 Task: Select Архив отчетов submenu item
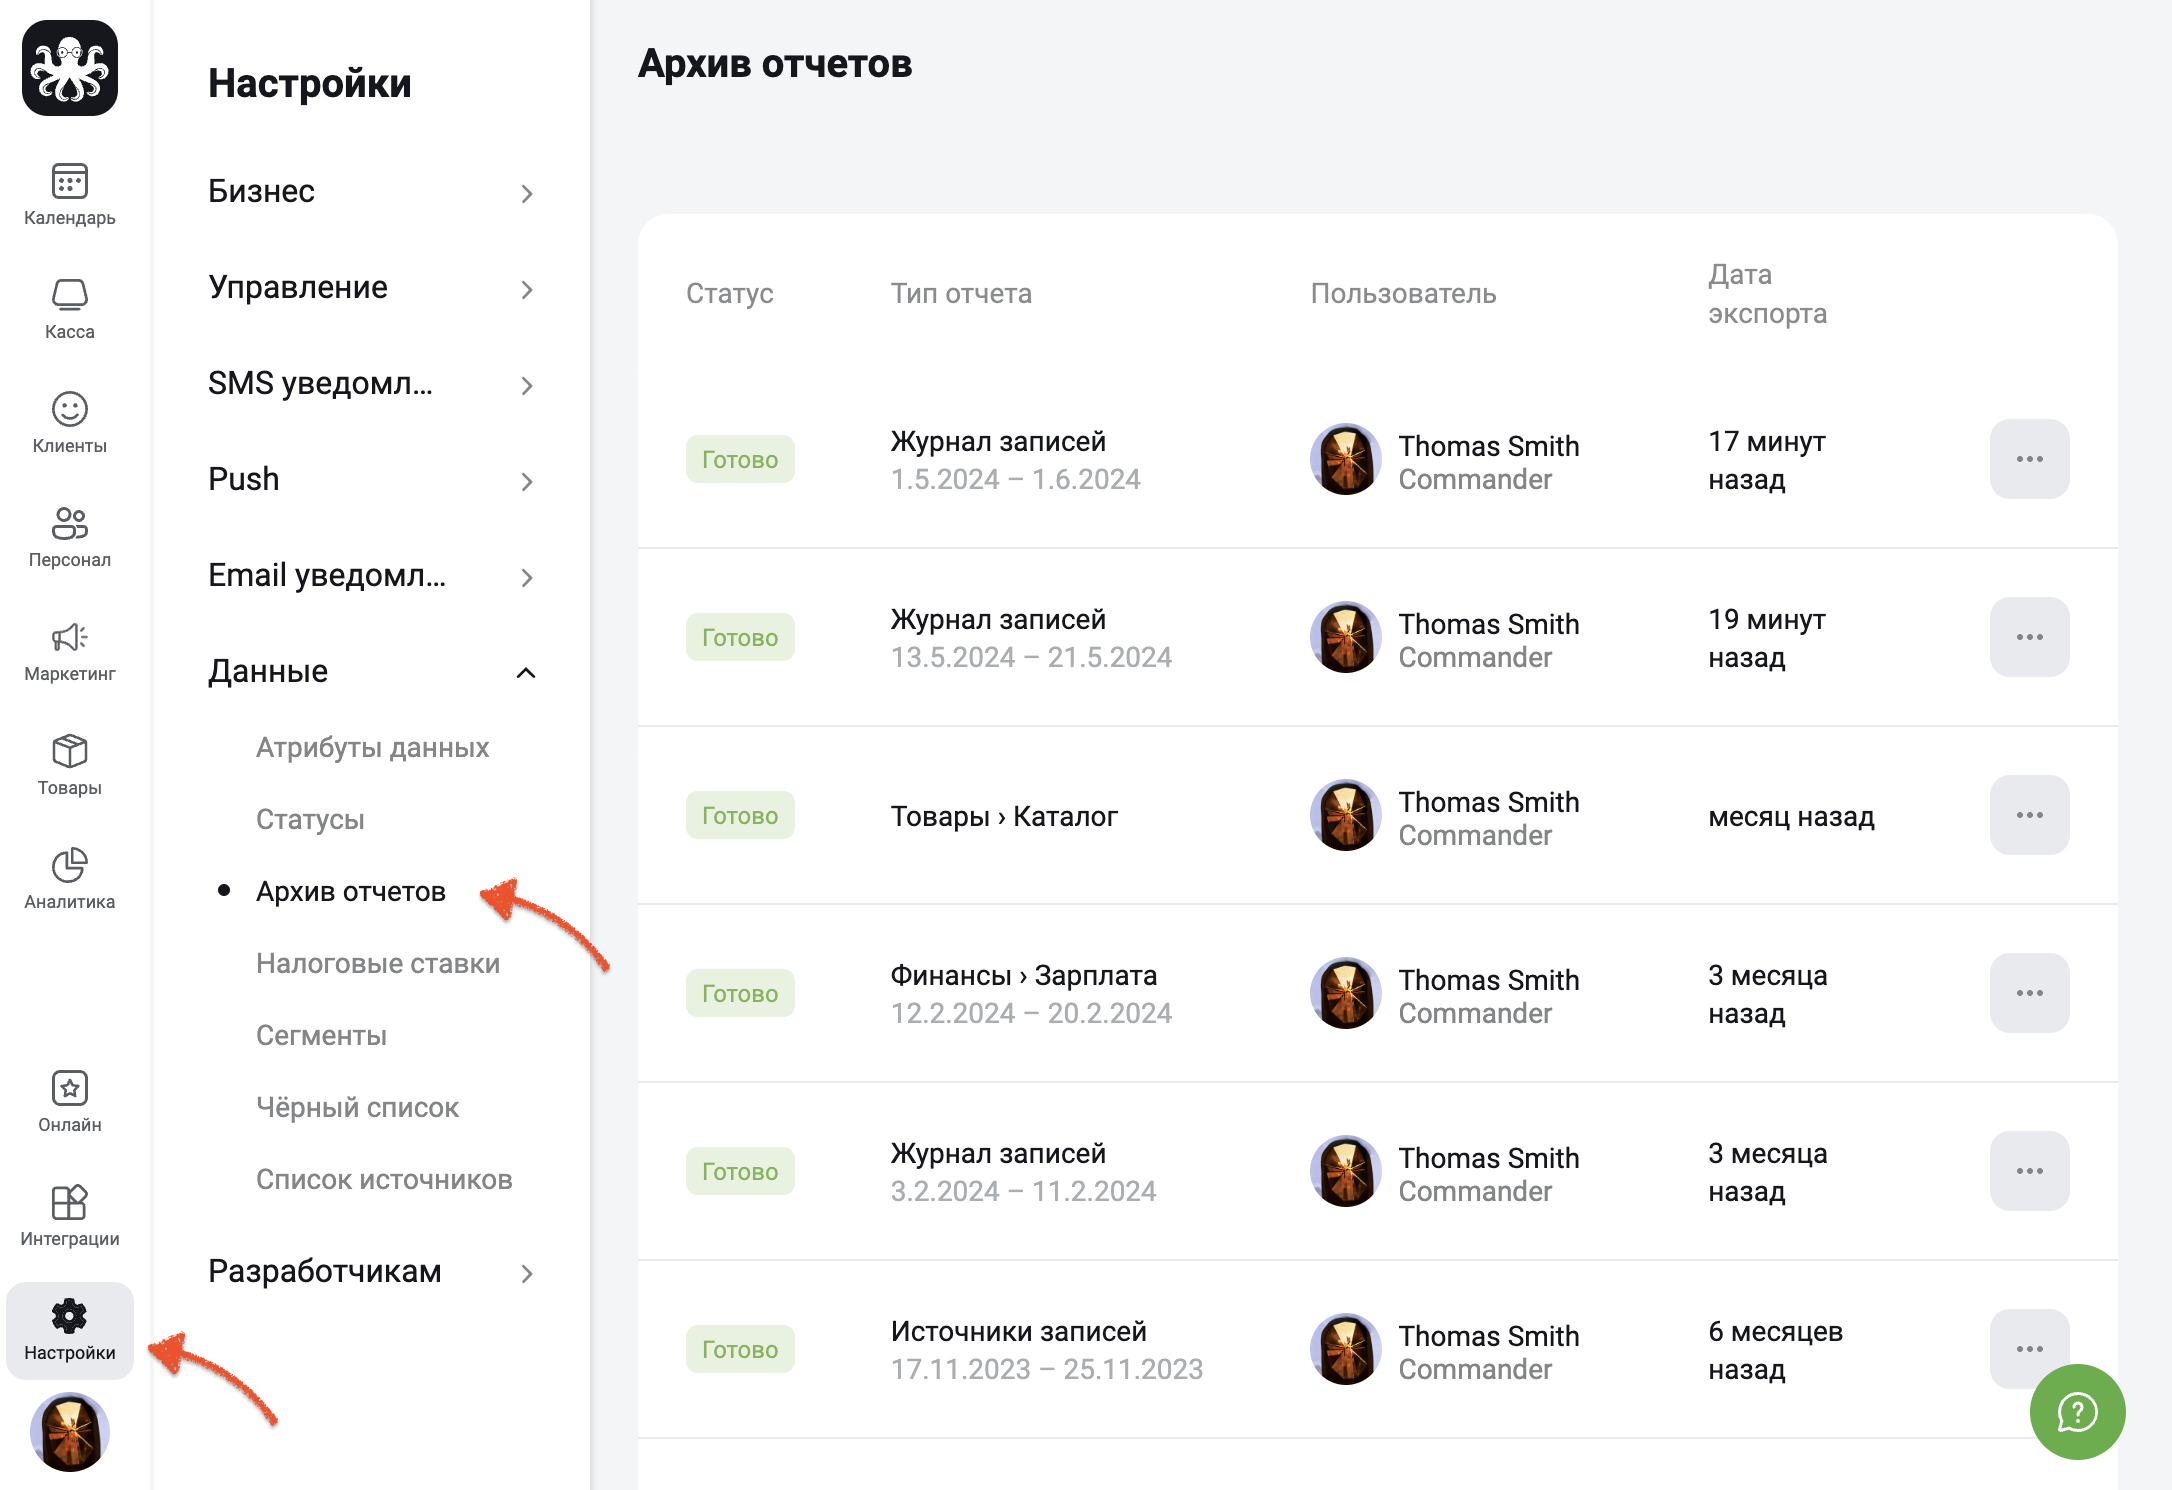coord(350,892)
